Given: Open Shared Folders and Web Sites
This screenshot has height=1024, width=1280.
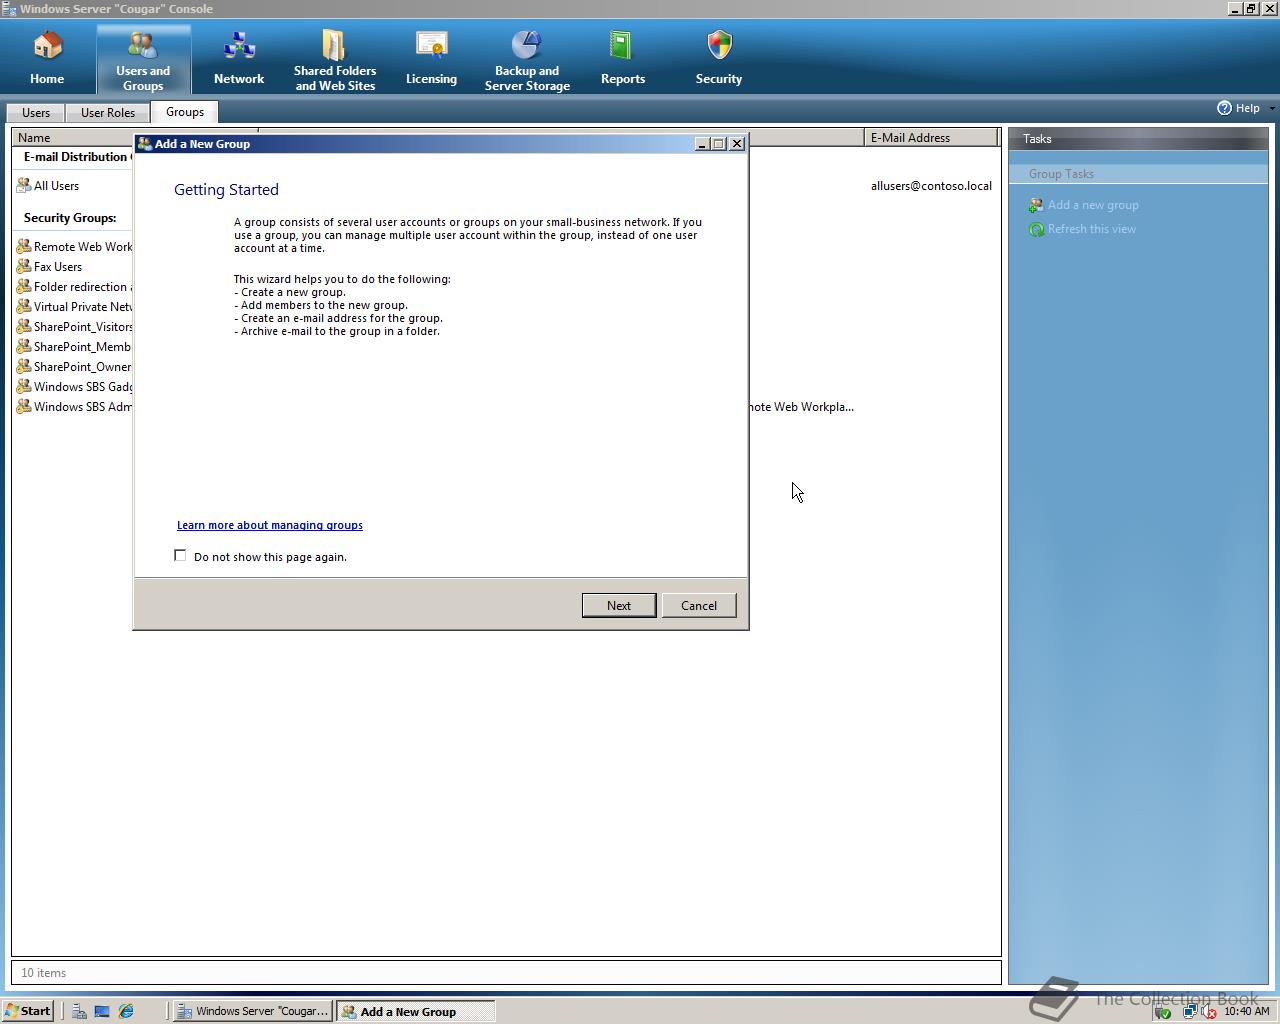Looking at the screenshot, I should point(335,59).
